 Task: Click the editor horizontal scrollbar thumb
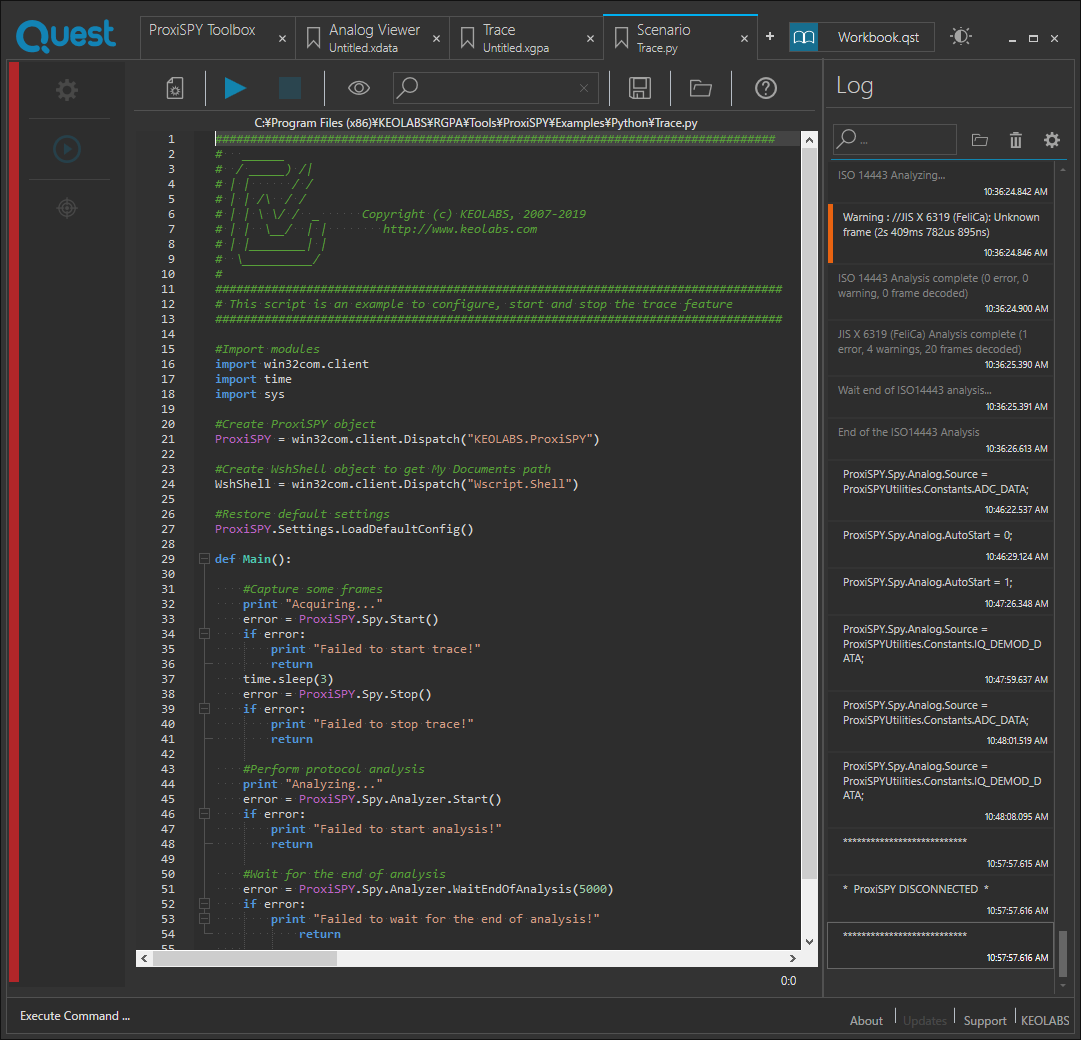tap(245, 958)
